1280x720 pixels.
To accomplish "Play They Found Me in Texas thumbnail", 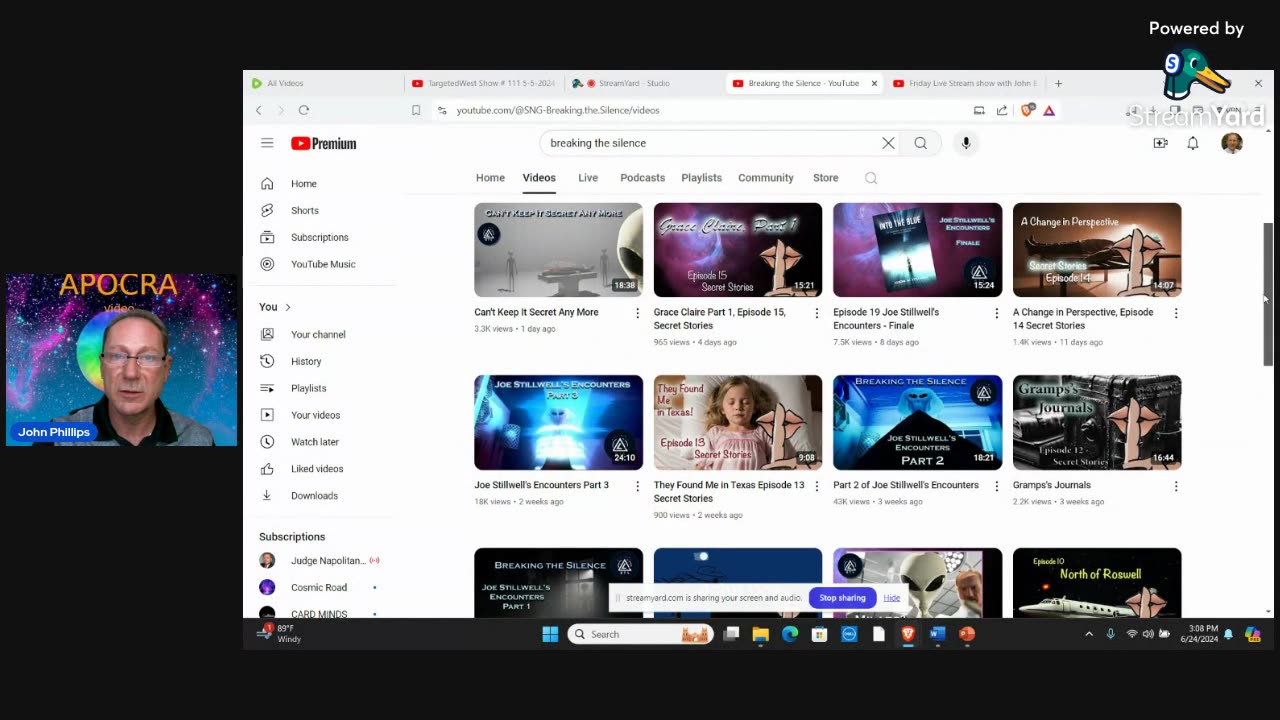I will pos(738,423).
